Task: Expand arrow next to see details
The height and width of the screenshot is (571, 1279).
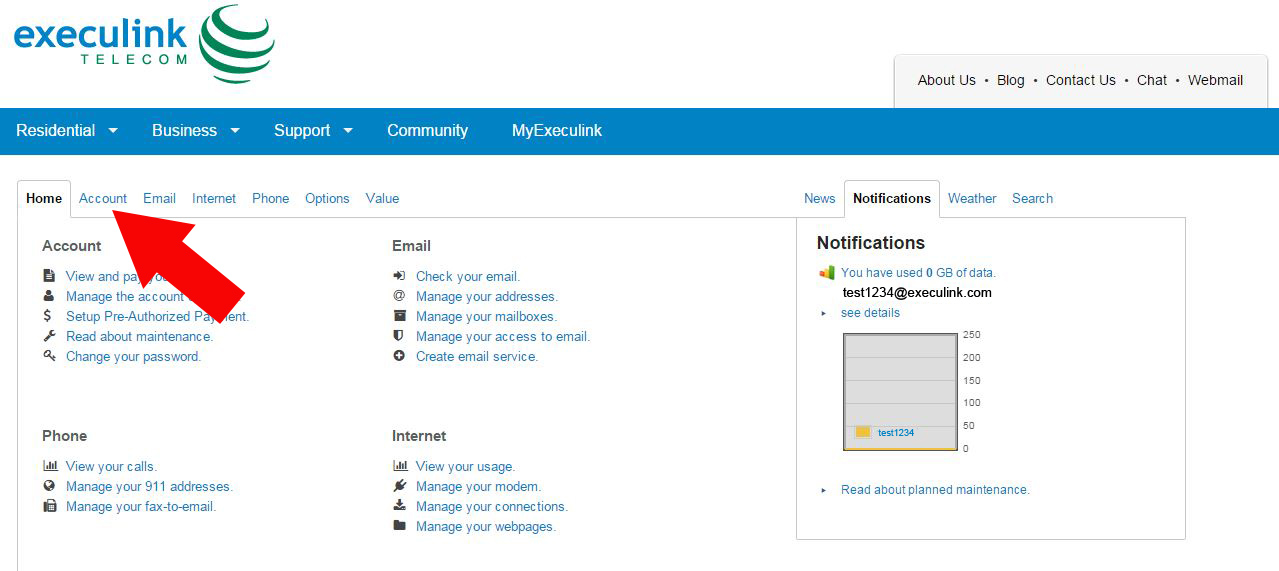Action: 824,313
